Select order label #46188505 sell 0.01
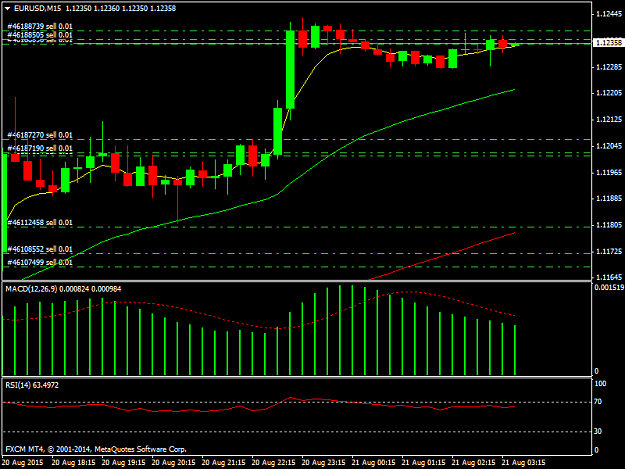The width and height of the screenshot is (625, 469). [x=40, y=35]
